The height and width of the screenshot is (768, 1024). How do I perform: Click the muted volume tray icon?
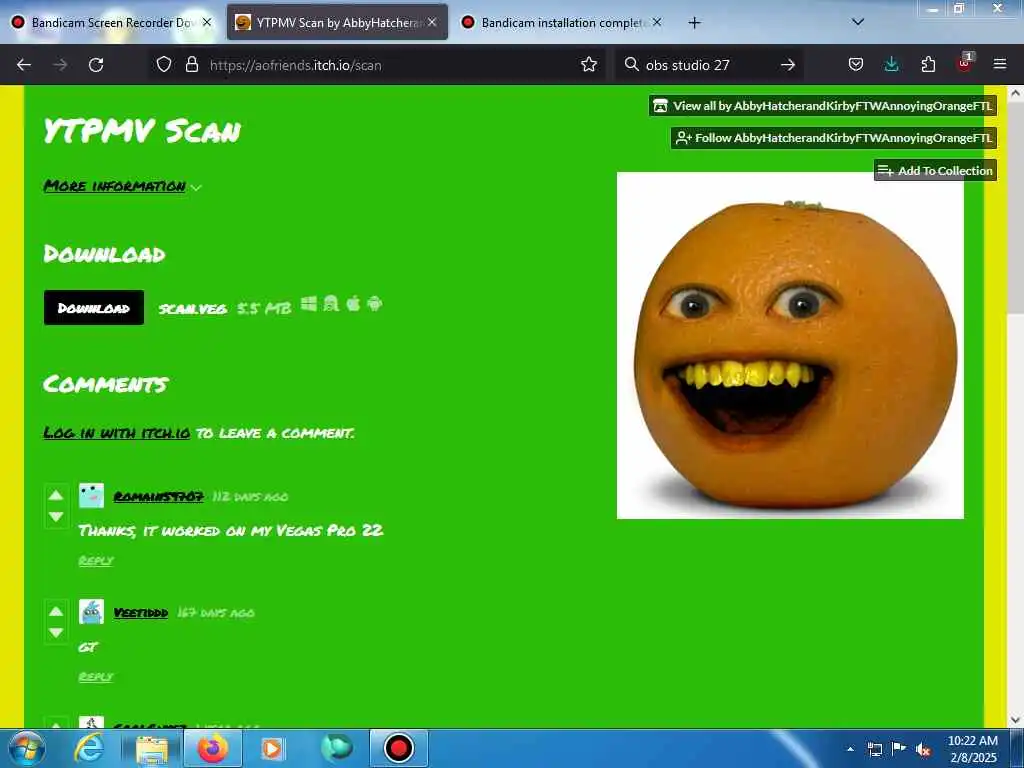click(923, 750)
